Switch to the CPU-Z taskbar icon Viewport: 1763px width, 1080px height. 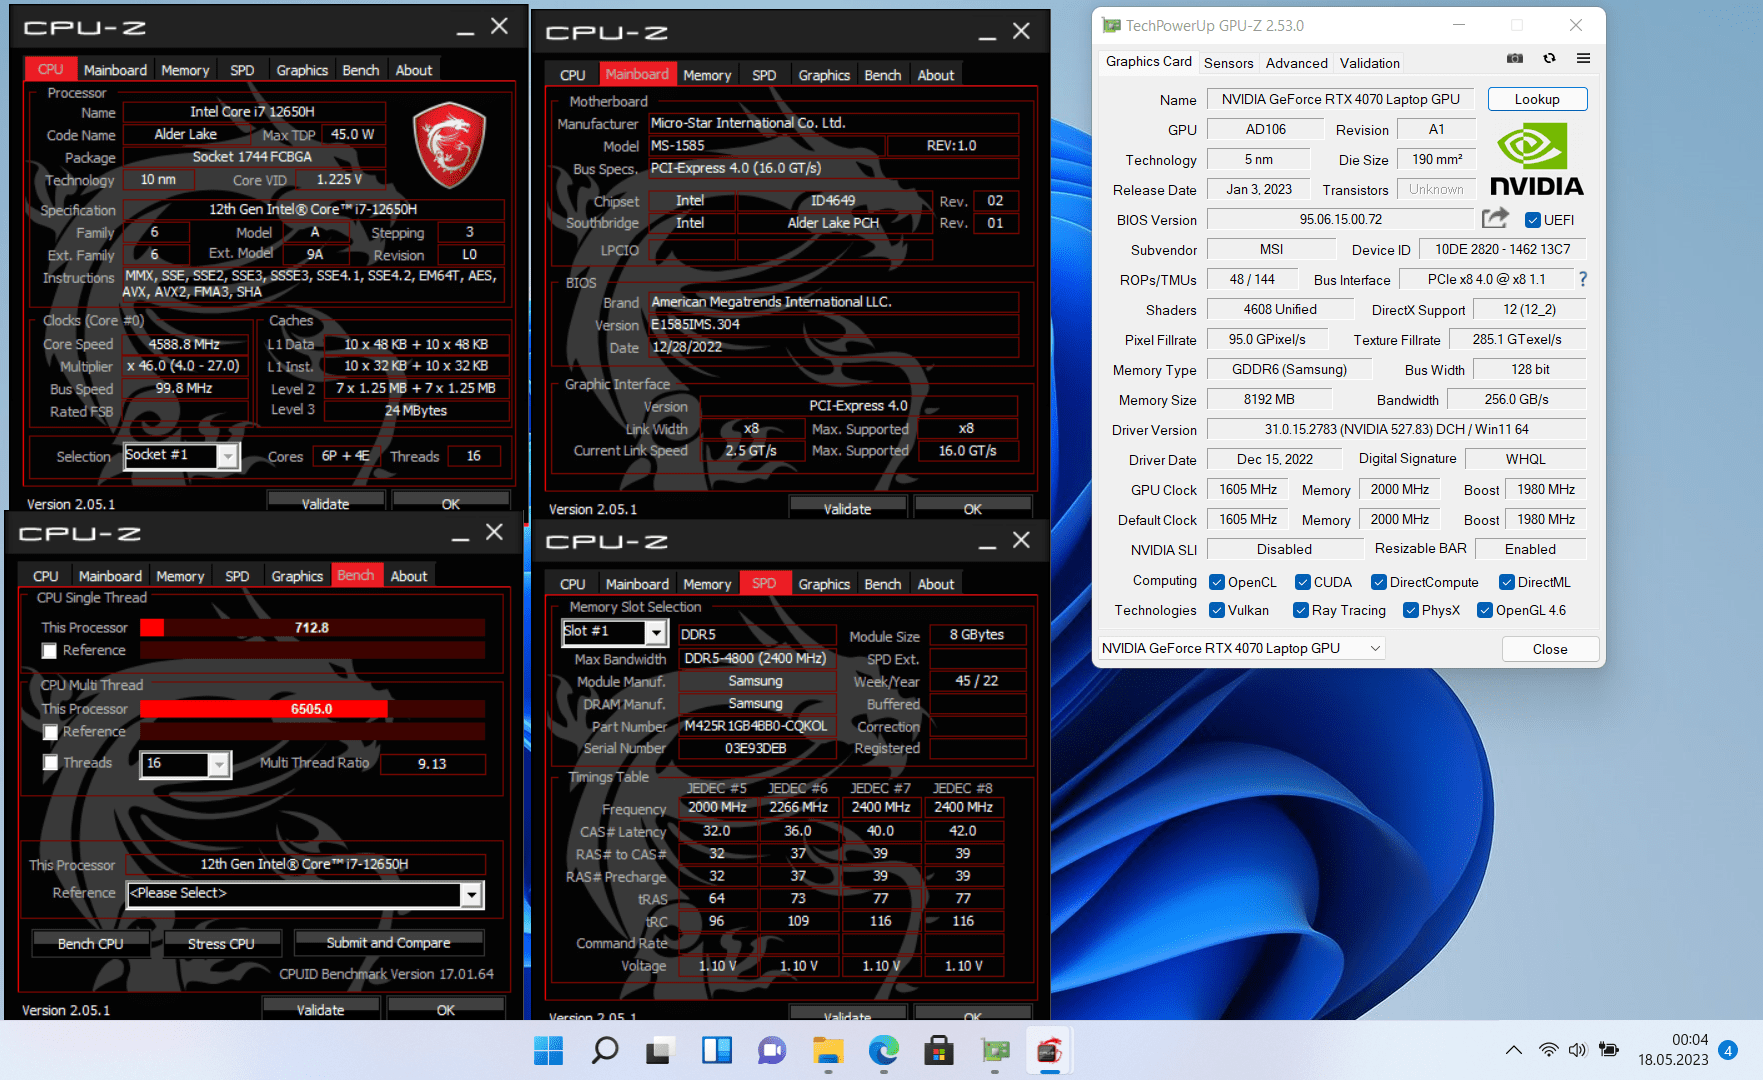click(1049, 1051)
